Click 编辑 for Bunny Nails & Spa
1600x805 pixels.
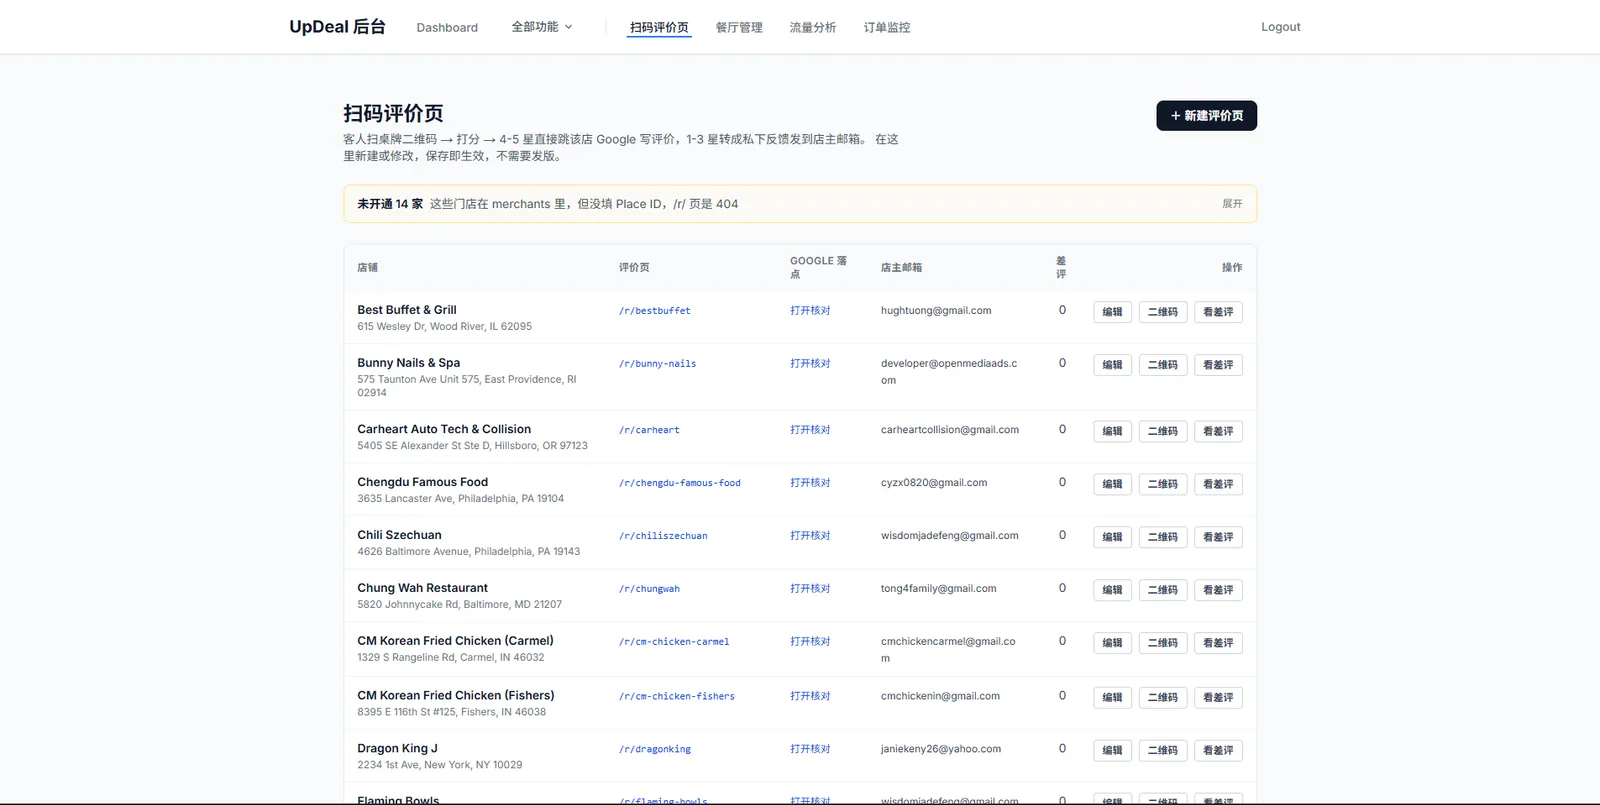pos(1112,365)
